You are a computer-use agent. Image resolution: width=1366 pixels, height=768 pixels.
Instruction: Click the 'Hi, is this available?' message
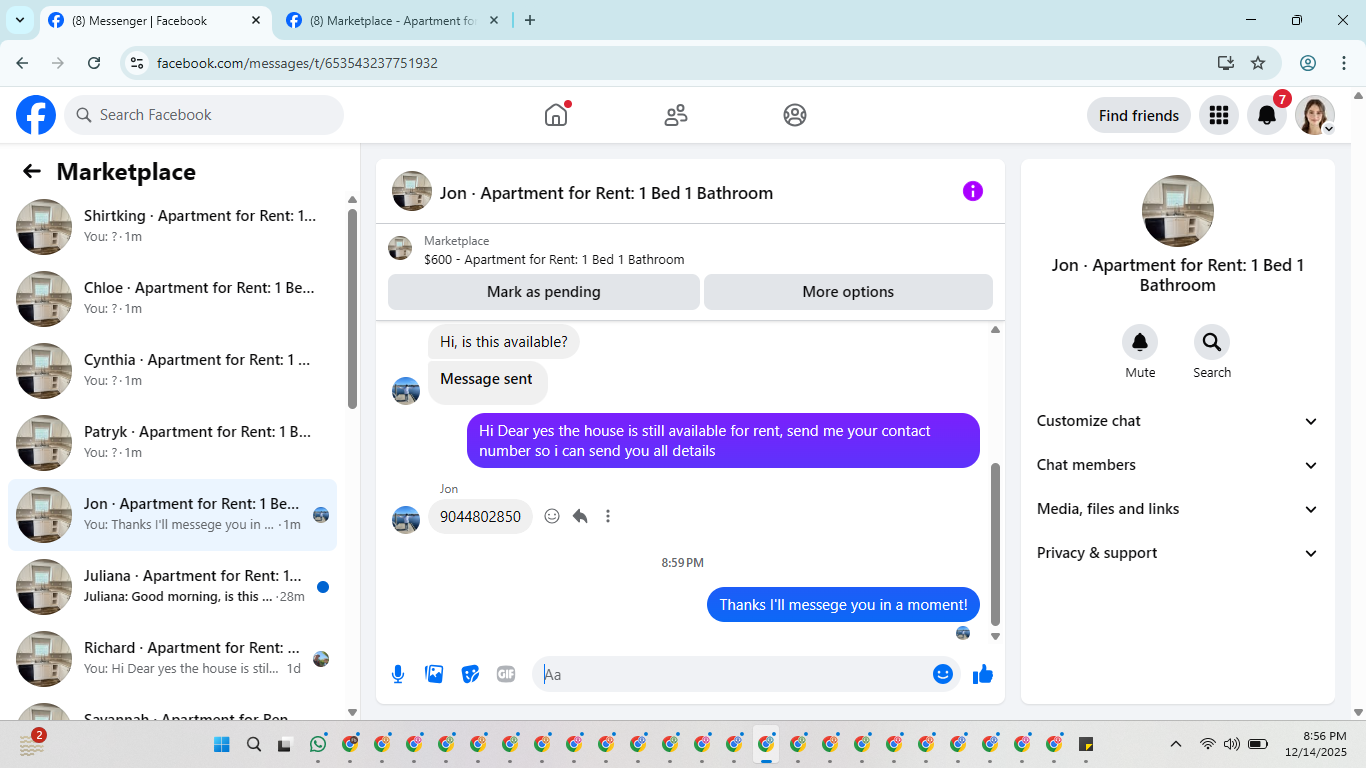point(504,342)
